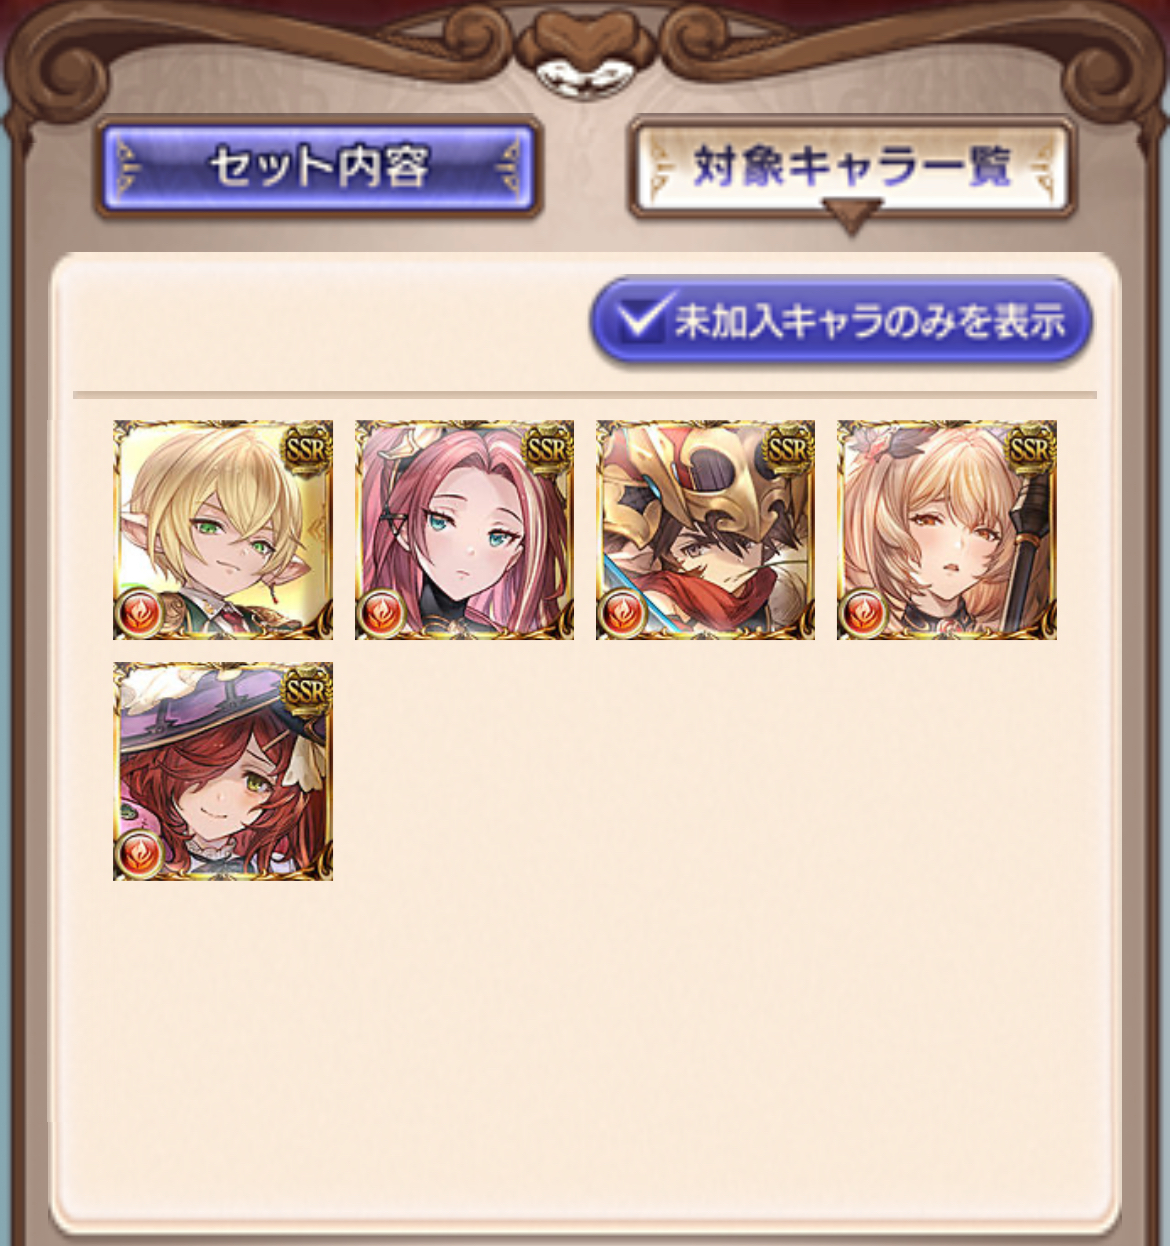
Task: Tap fire element icon on spear girl portrait
Action: 863,613
